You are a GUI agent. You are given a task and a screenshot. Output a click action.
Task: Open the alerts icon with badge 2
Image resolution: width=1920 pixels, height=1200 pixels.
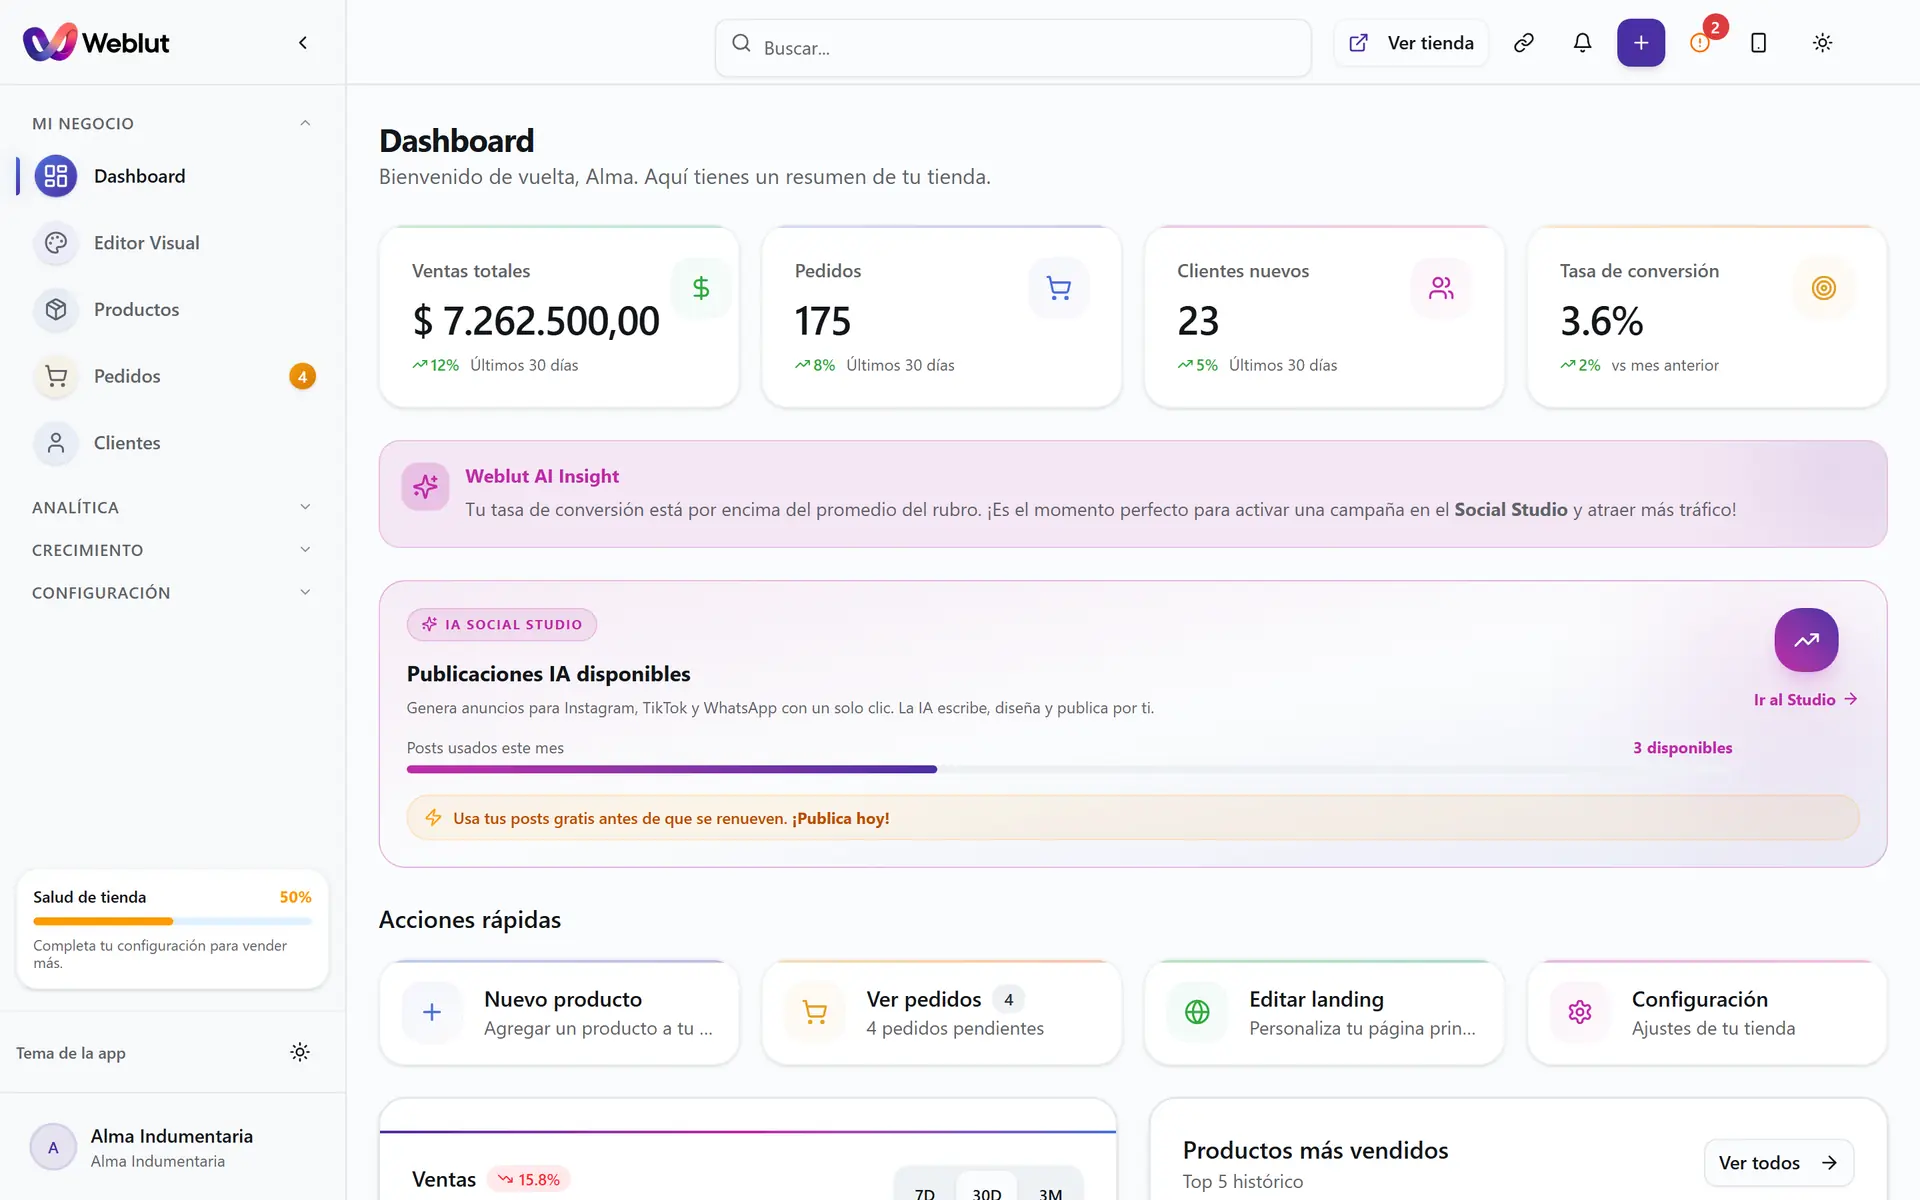[x=1700, y=43]
